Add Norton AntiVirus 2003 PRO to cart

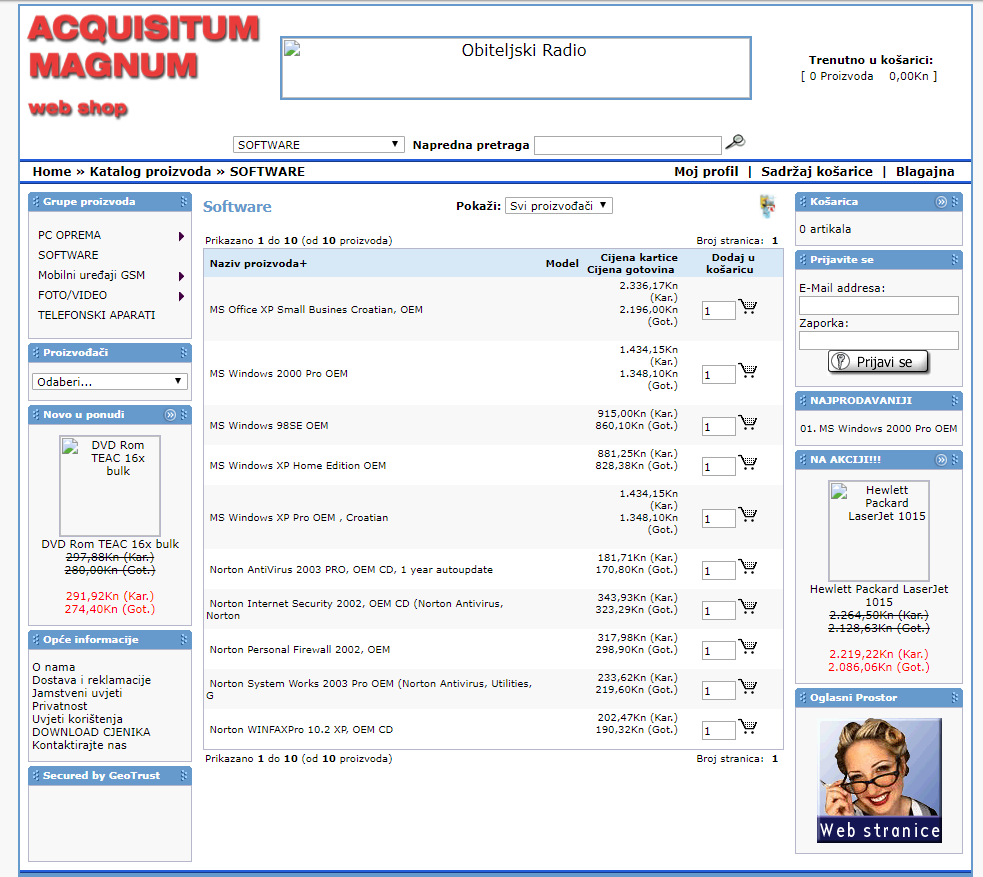[x=747, y=568]
